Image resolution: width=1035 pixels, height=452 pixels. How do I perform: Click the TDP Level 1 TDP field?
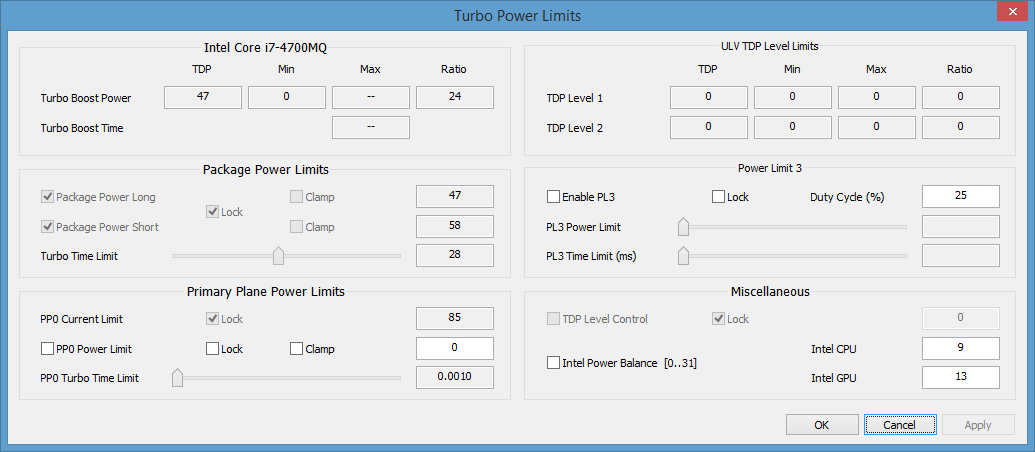tap(708, 98)
